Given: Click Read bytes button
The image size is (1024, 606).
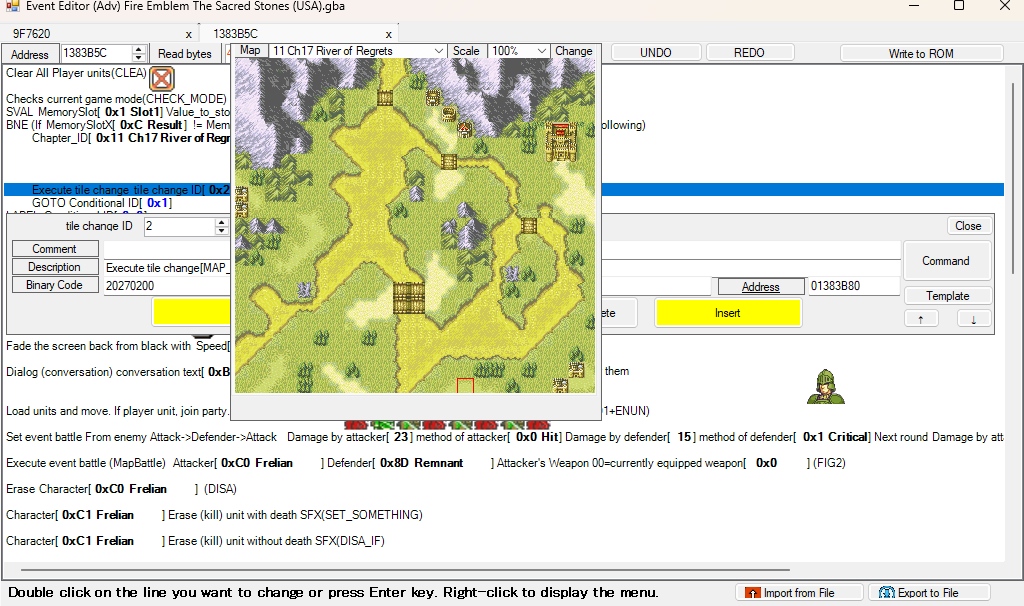Looking at the screenshot, I should (x=185, y=54).
